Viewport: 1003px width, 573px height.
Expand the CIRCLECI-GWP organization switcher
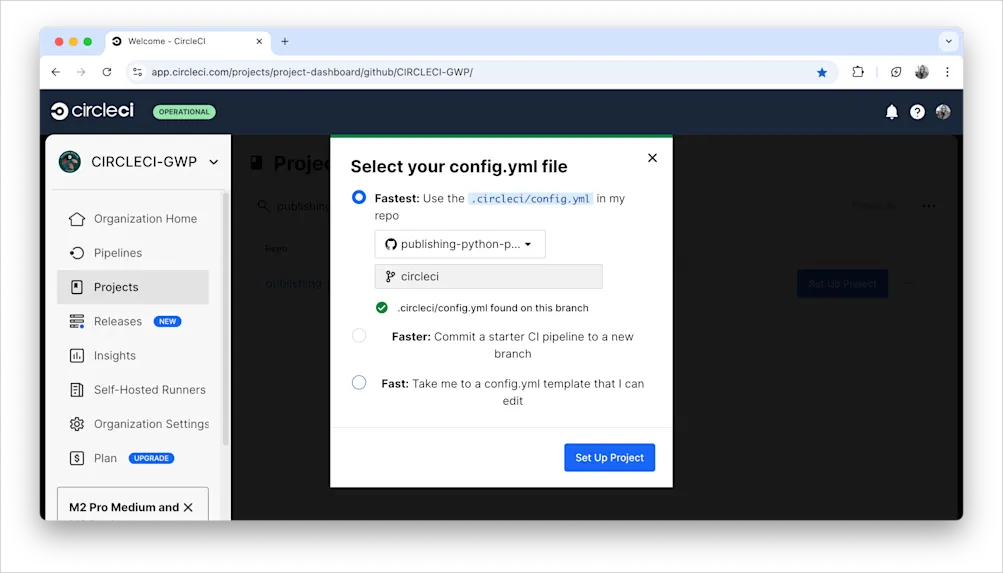(214, 162)
